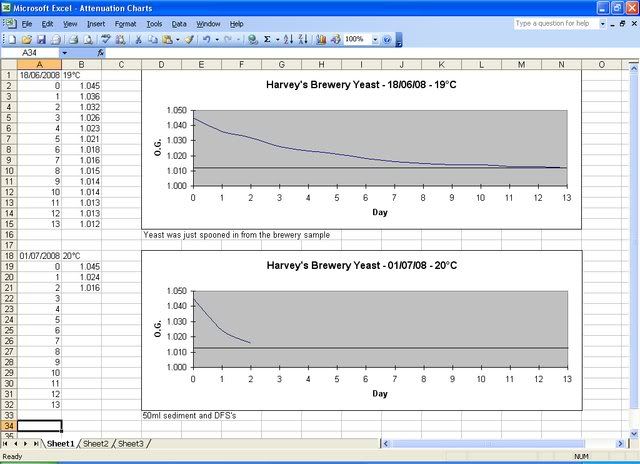The image size is (640, 464).
Task: Click the Insert Function fx icon
Action: [x=100, y=53]
